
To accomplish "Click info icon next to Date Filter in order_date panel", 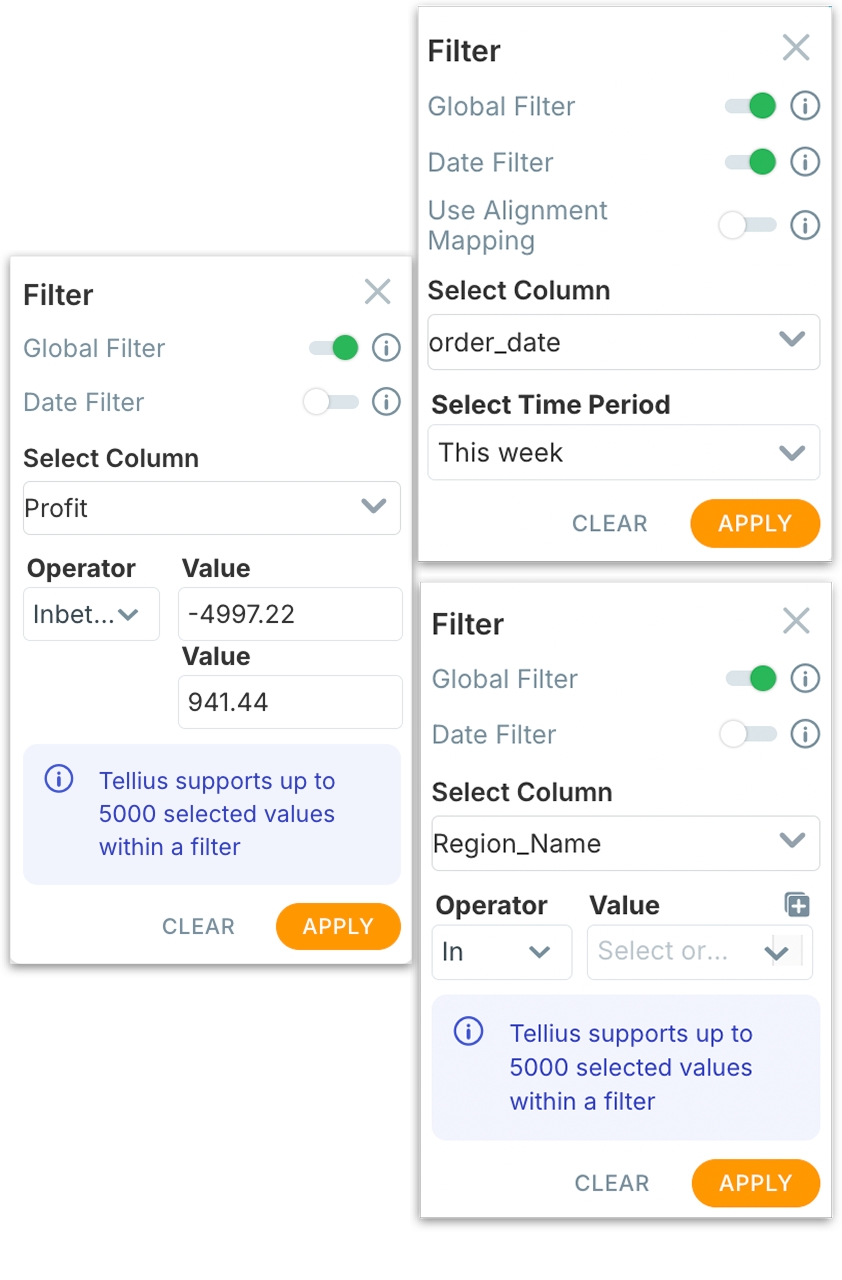I will [805, 162].
